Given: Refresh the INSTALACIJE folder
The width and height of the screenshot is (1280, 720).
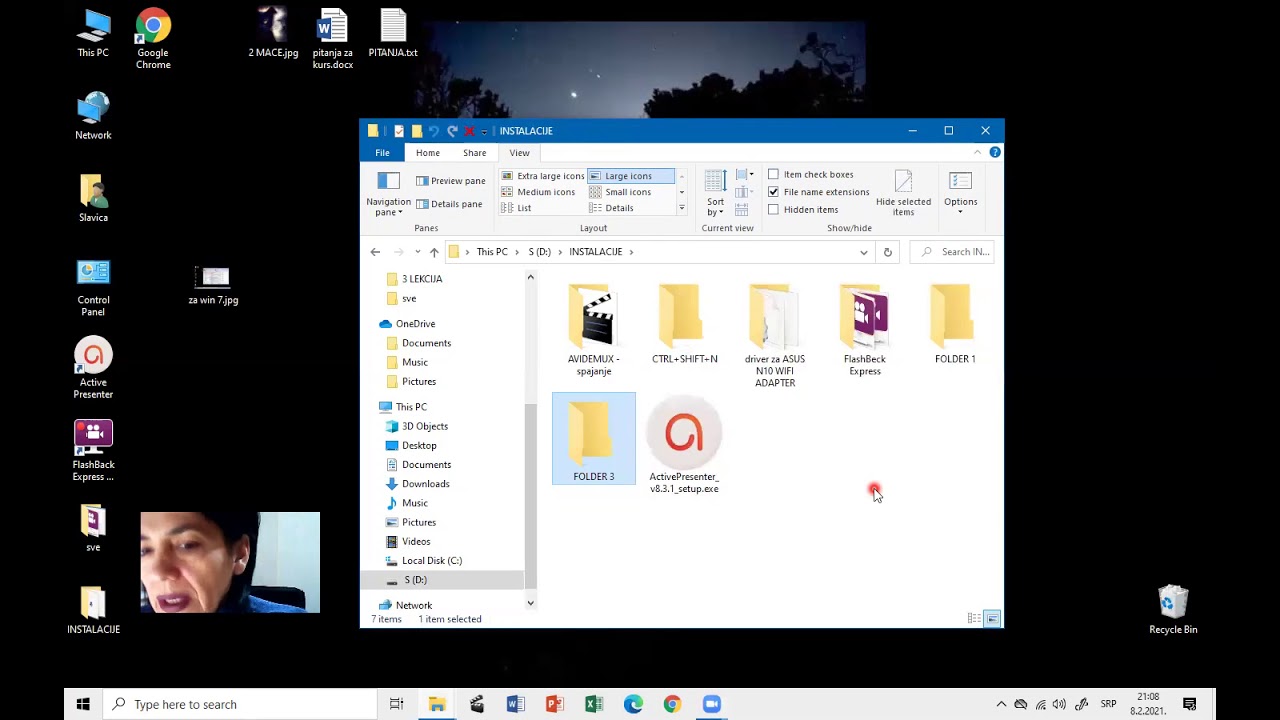Looking at the screenshot, I should click(887, 252).
